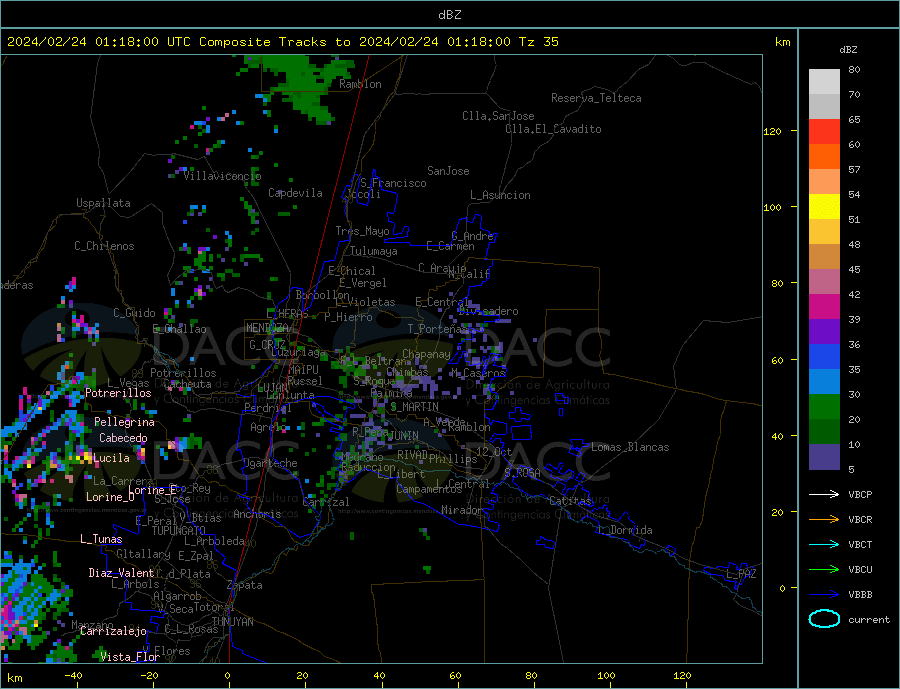The width and height of the screenshot is (900, 689).
Task: Pick the white top swatch in the dBZ scale
Action: point(824,82)
